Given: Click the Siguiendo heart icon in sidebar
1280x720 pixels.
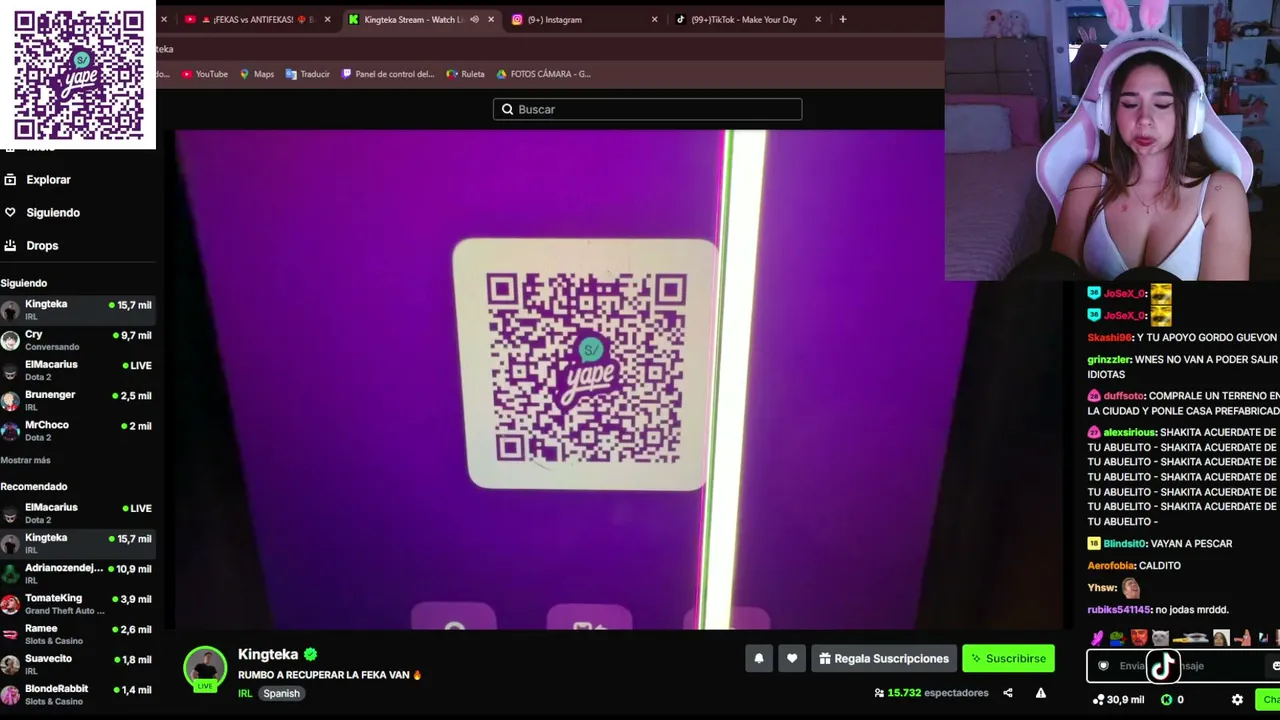Looking at the screenshot, I should coord(10,213).
